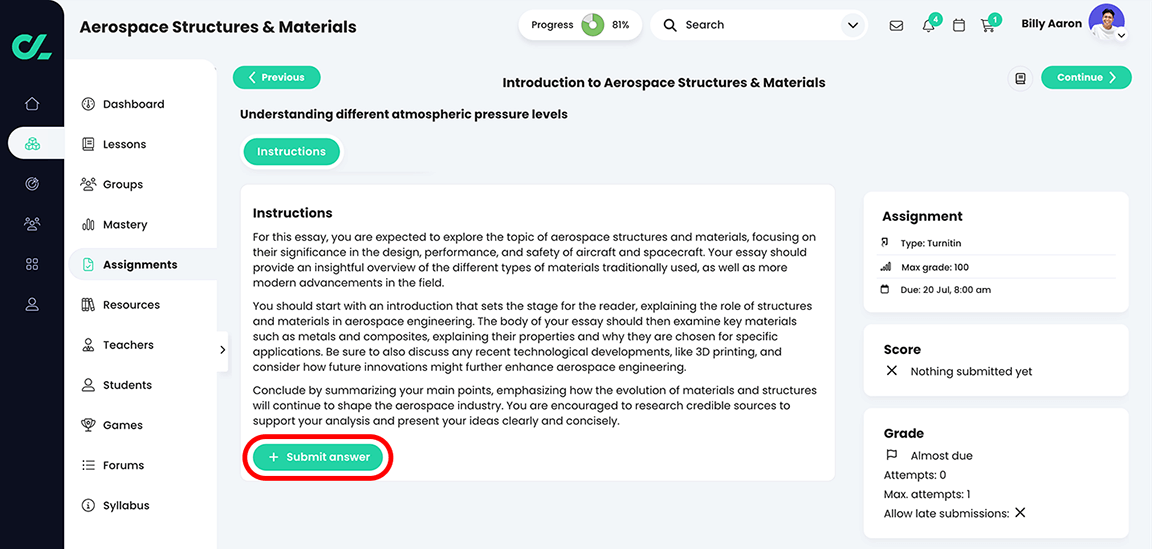Click the 81% progress indicator

[x=580, y=25]
